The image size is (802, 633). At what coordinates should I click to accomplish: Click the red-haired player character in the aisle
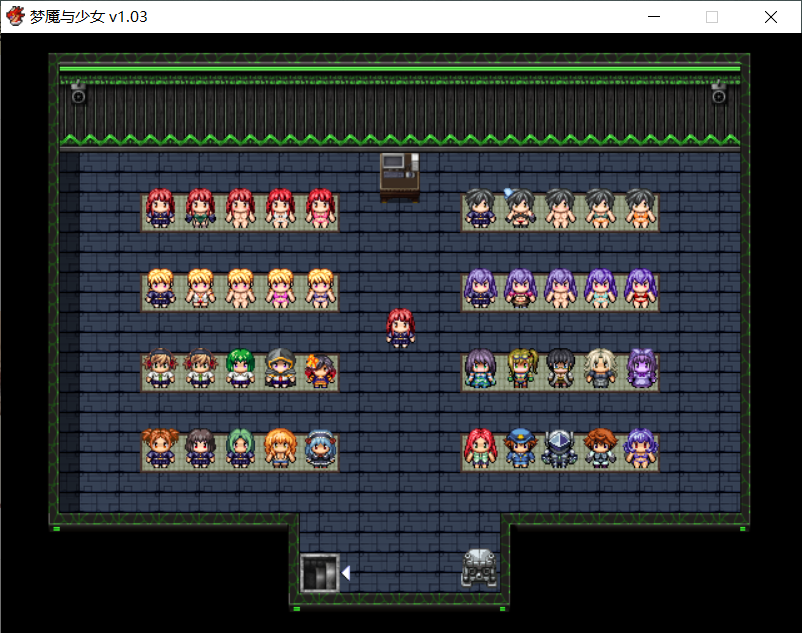pos(400,328)
